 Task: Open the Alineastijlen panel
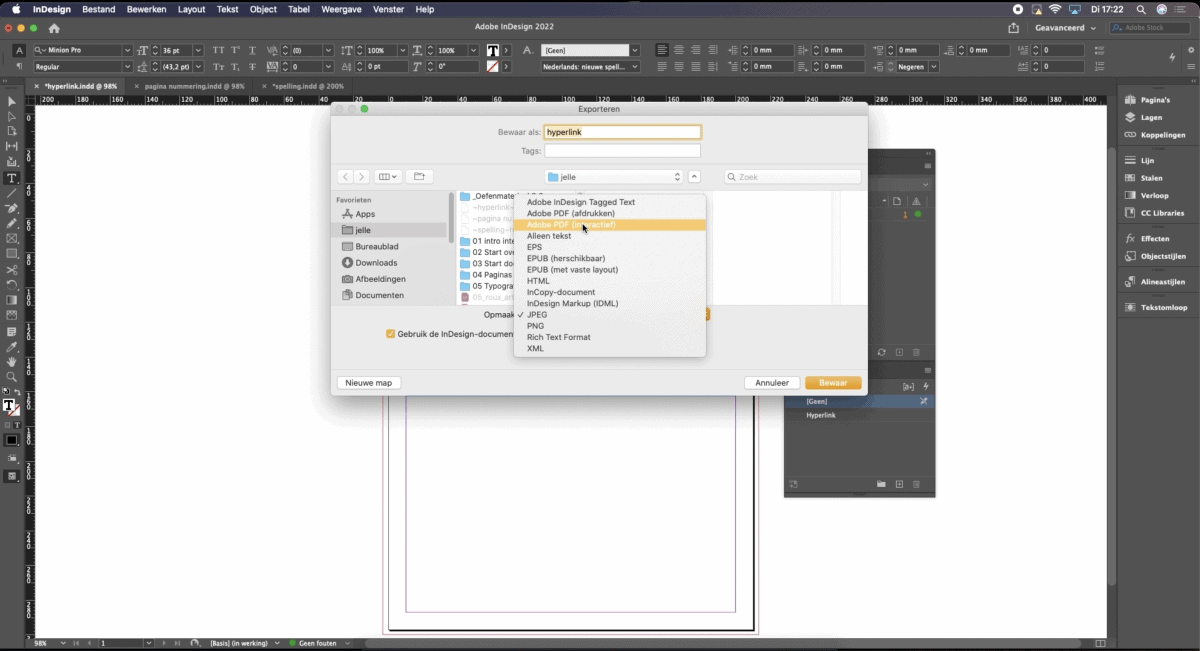[x=1160, y=284]
